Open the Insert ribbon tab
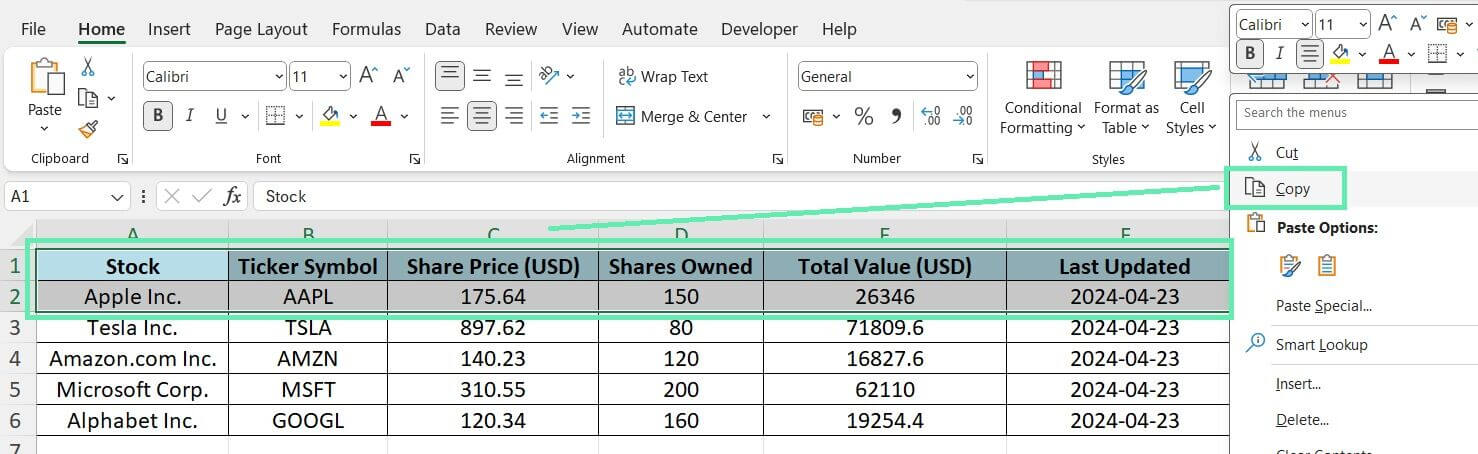Screen dimensions: 1478x454 [169, 29]
